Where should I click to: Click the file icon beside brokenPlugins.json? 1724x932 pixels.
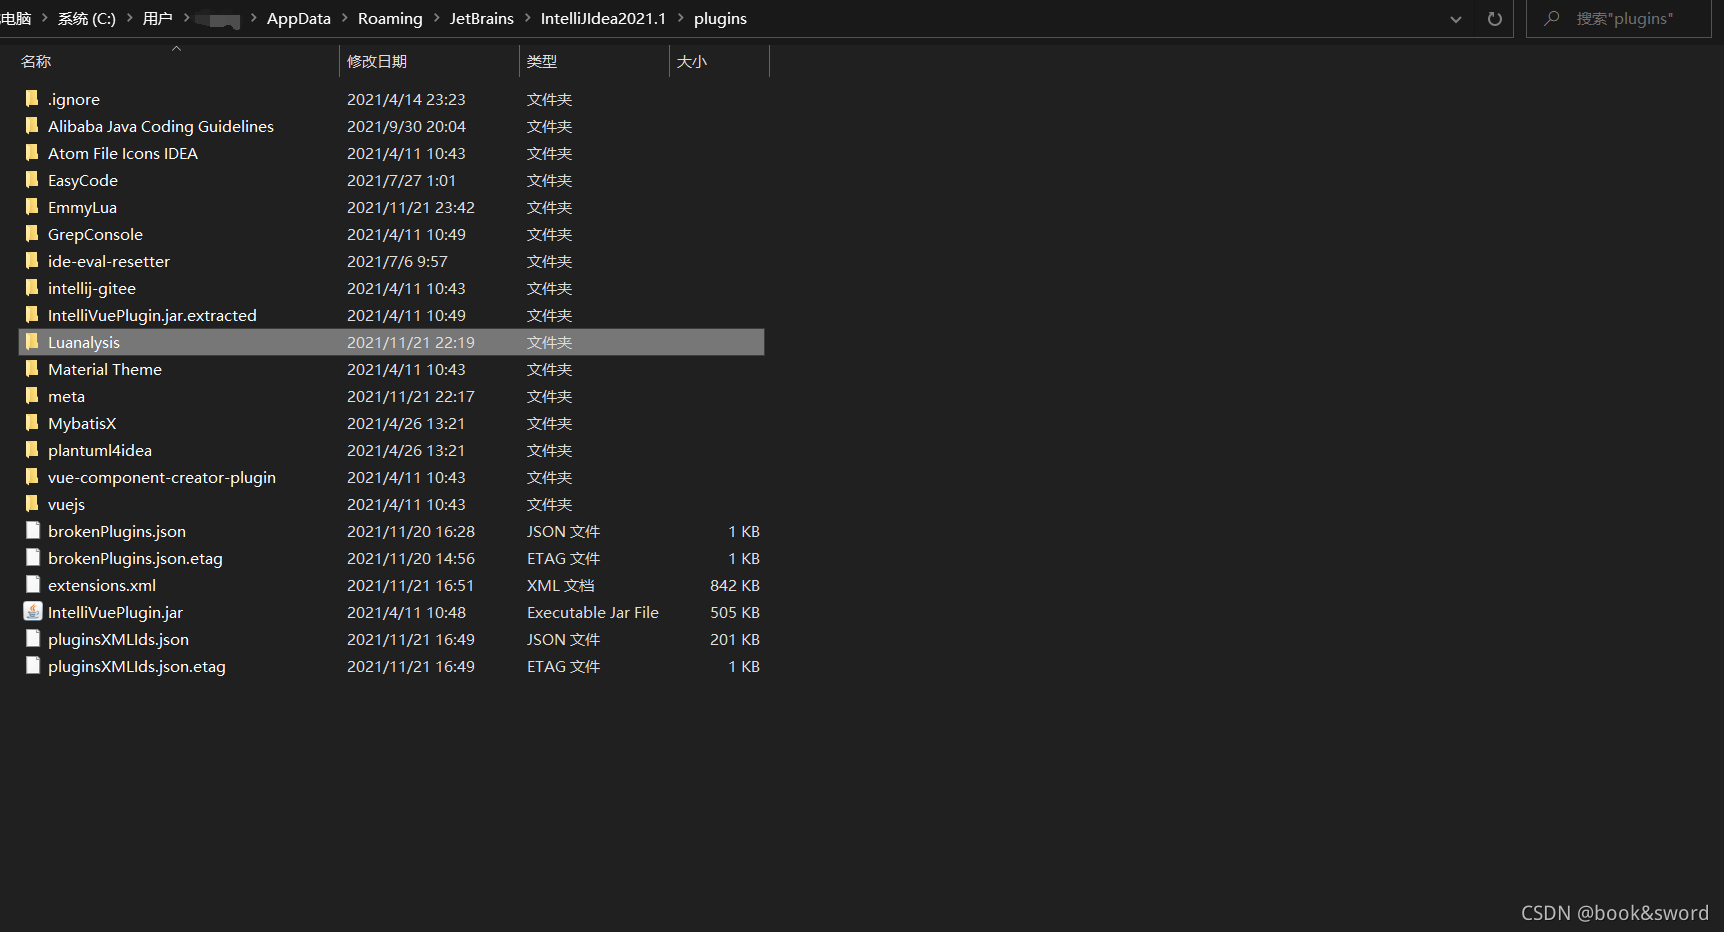pos(33,531)
